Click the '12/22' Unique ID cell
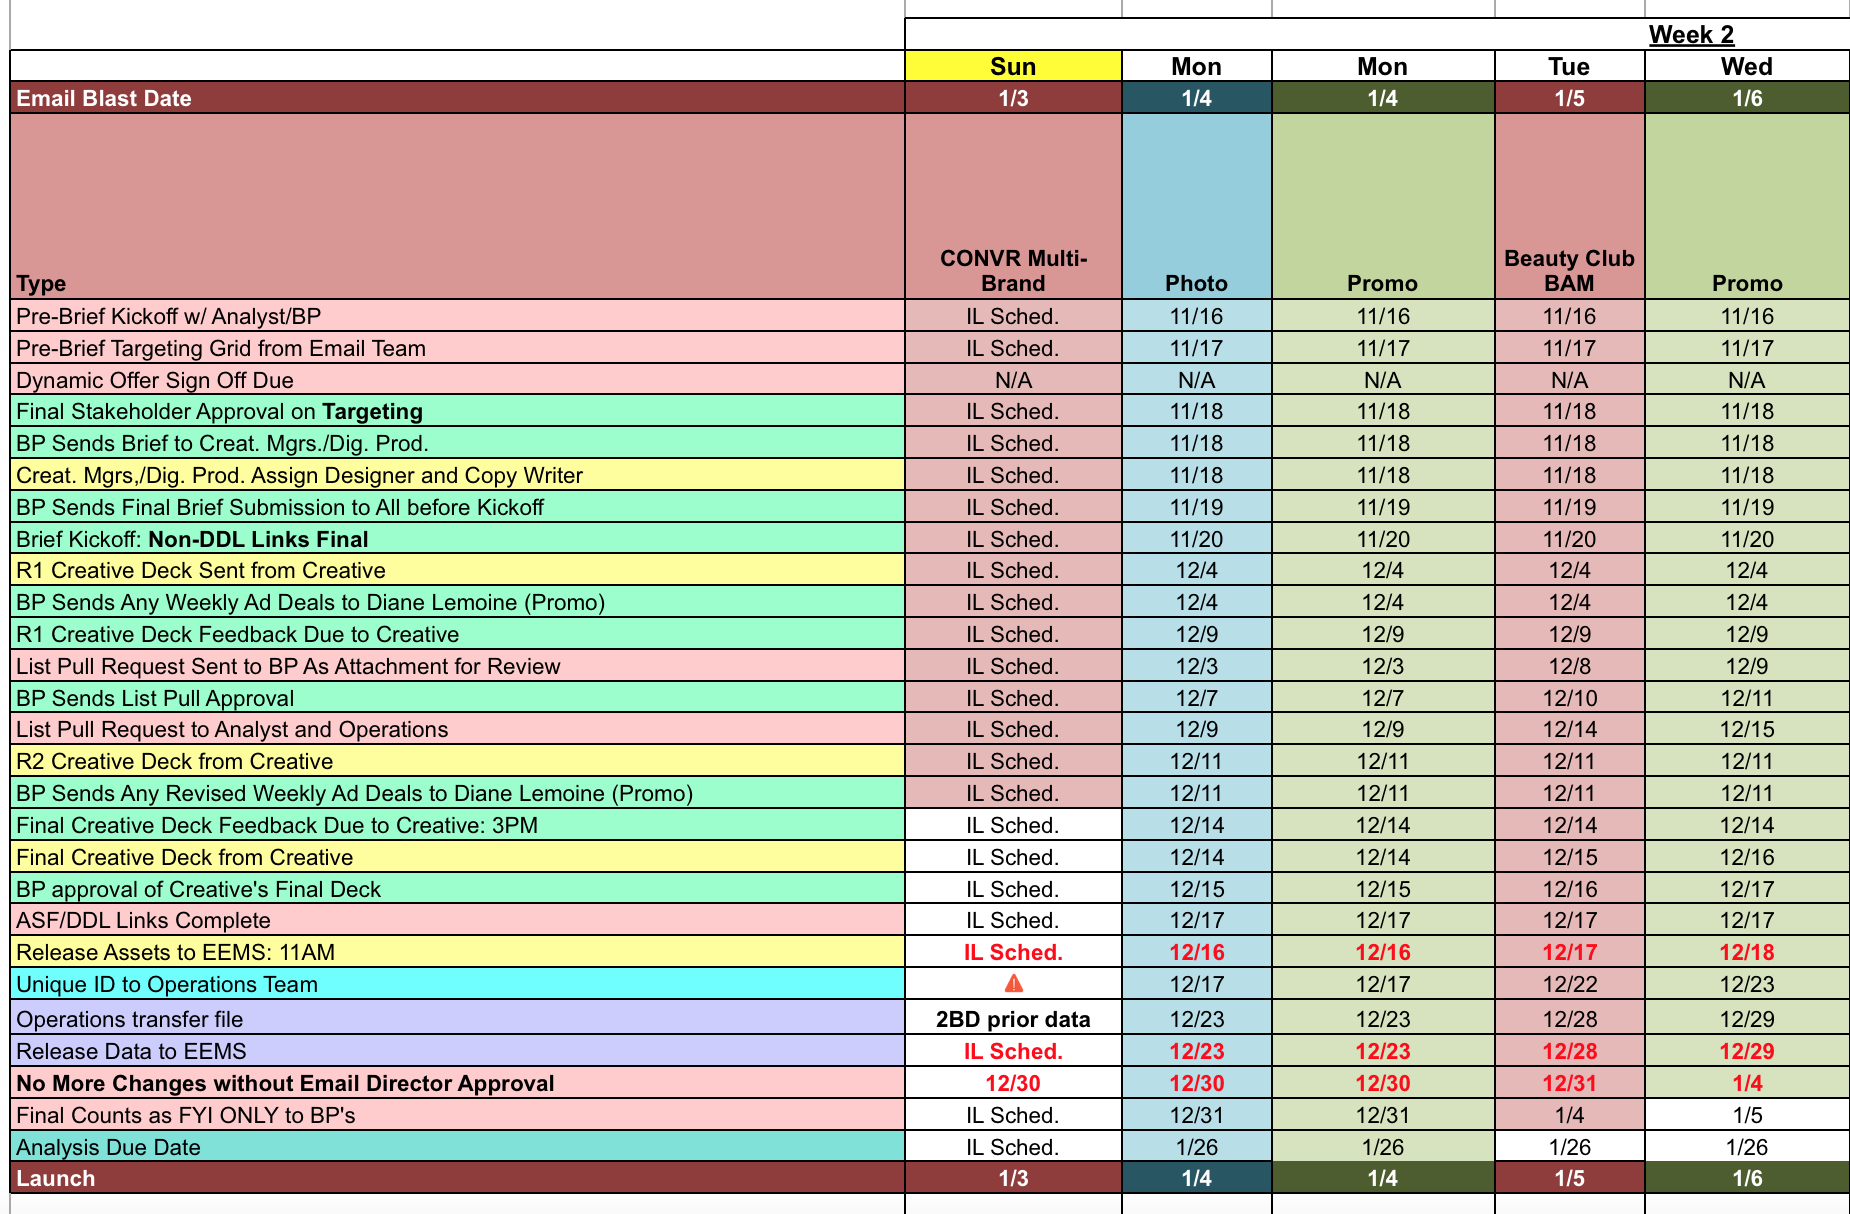 (x=1569, y=984)
